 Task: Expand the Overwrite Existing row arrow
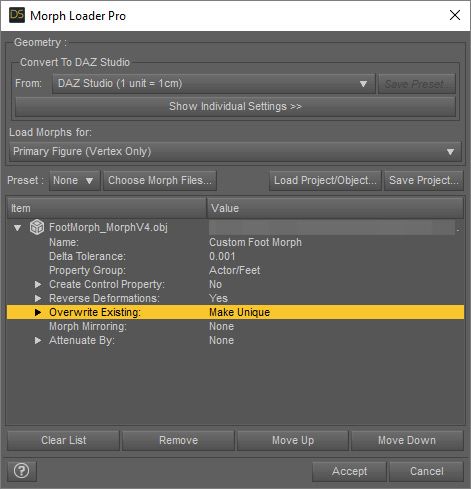[38, 312]
